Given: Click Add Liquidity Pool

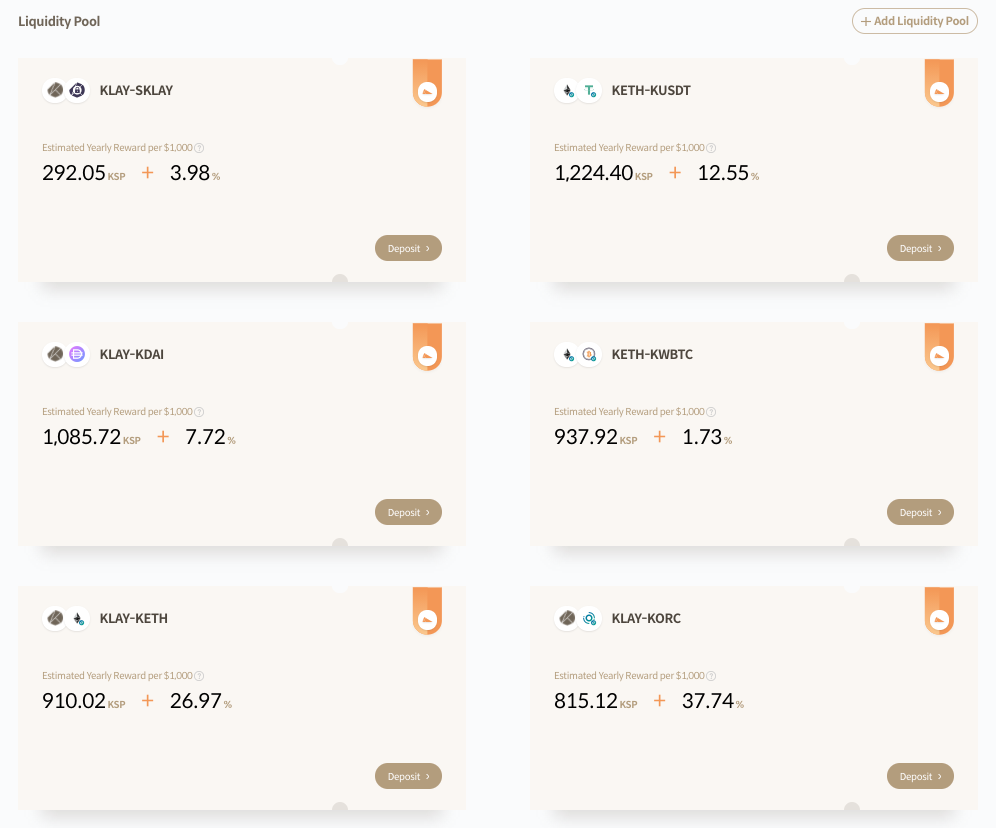Looking at the screenshot, I should click(914, 20).
